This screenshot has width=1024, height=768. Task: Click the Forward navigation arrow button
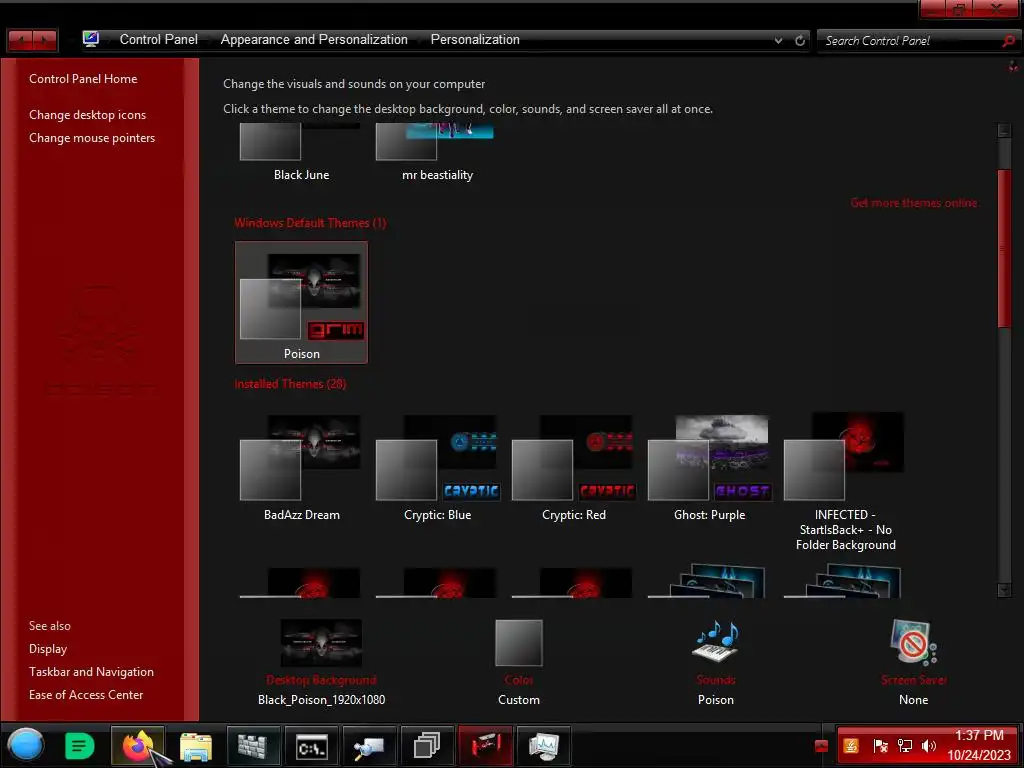[x=44, y=40]
